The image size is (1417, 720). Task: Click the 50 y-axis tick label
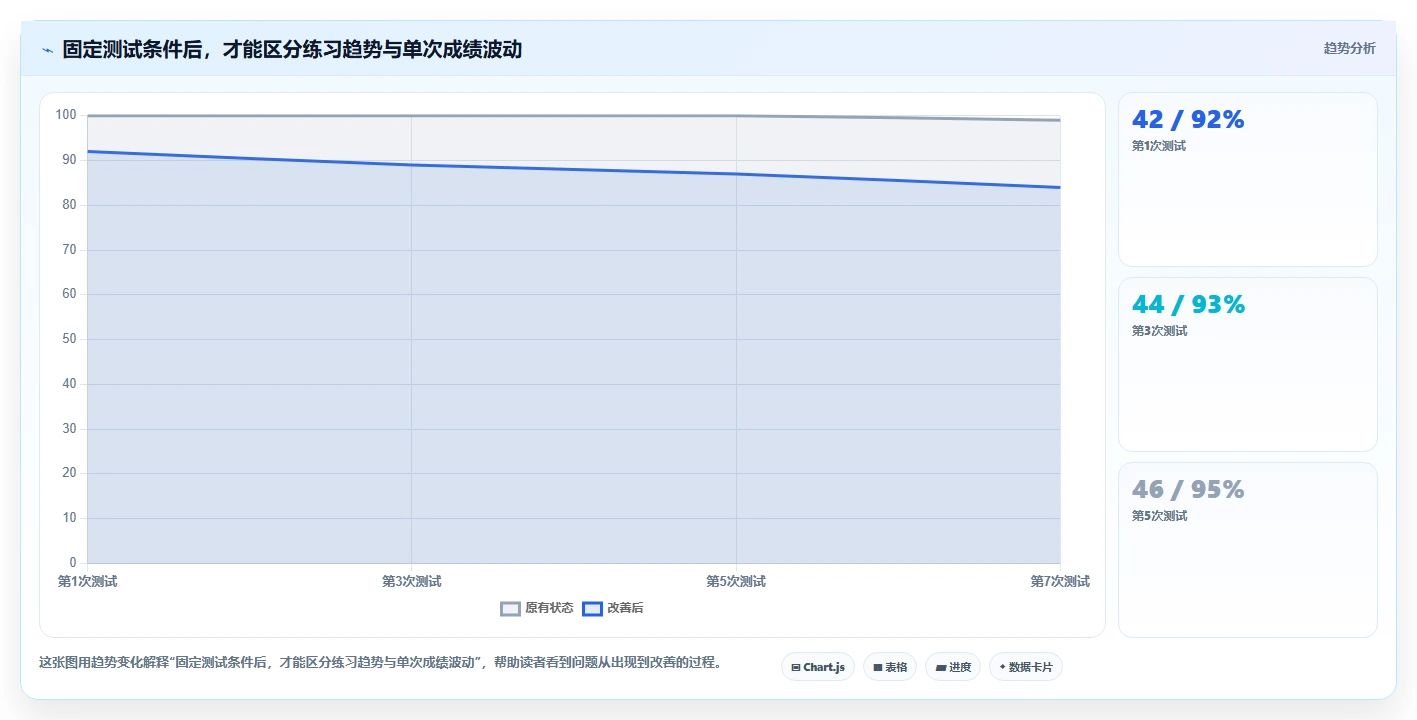pos(69,339)
